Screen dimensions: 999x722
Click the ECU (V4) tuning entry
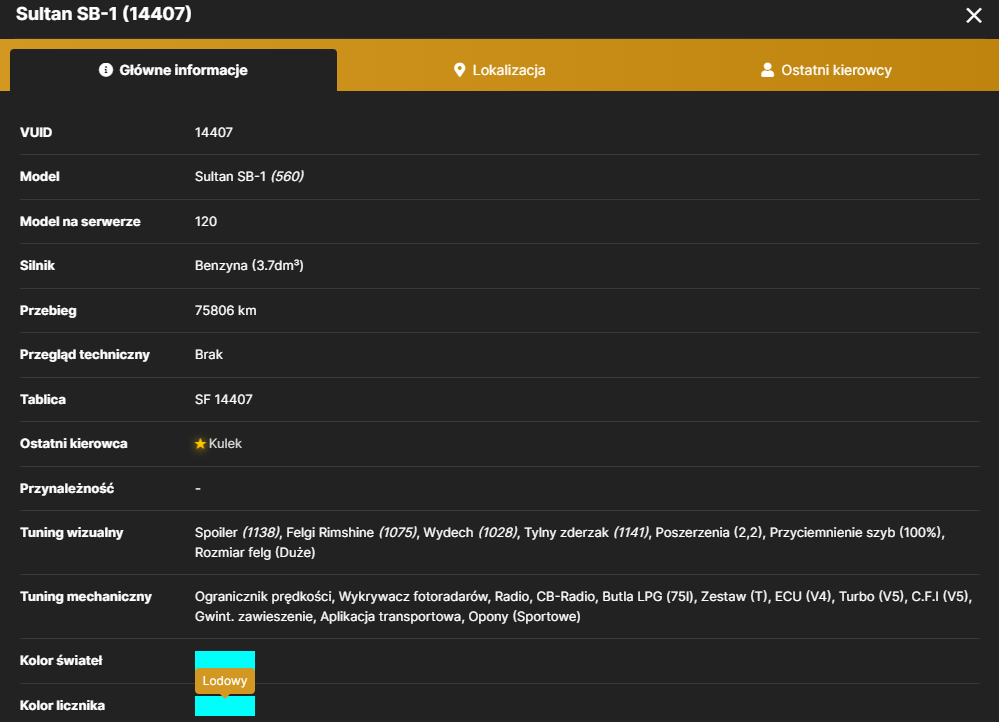803,596
